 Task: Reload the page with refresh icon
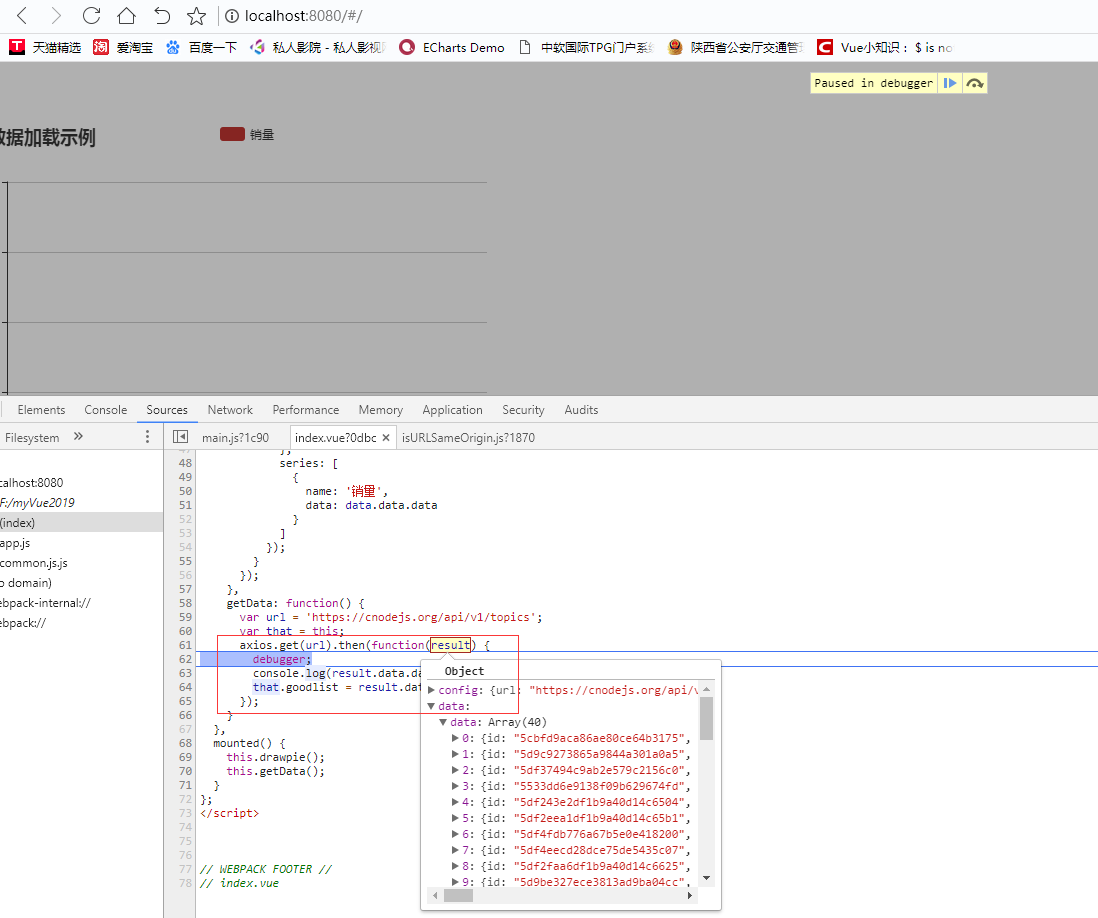[x=91, y=15]
